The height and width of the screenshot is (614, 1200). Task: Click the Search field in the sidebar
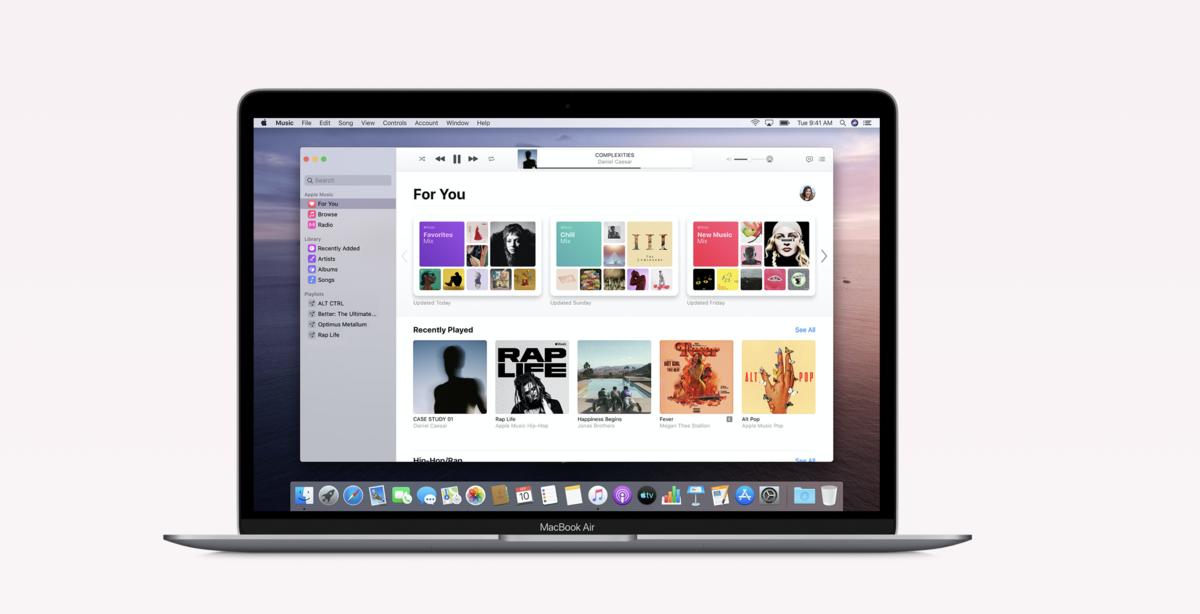(x=348, y=181)
